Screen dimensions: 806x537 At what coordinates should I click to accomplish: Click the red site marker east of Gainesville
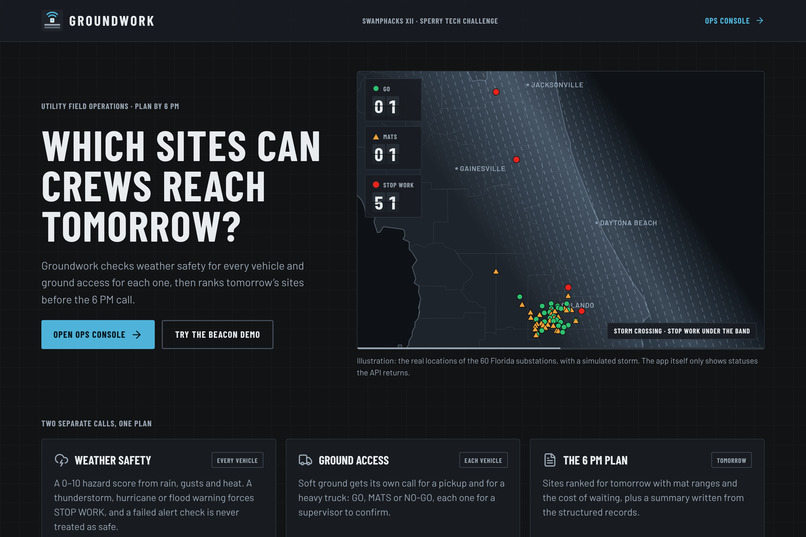tap(516, 160)
